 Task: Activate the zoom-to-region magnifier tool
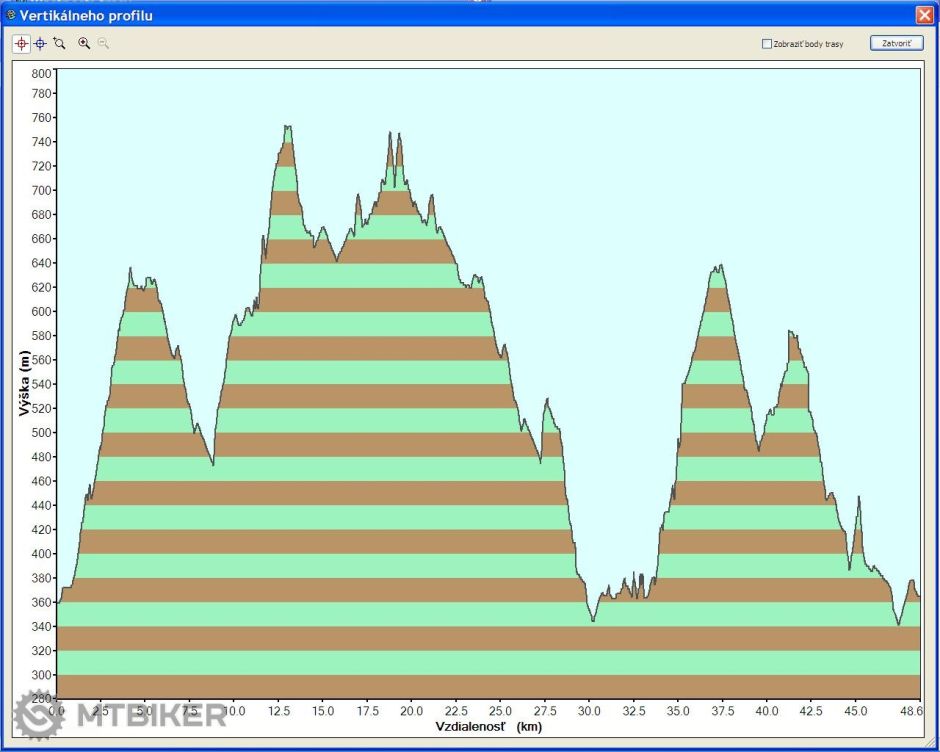click(59, 44)
